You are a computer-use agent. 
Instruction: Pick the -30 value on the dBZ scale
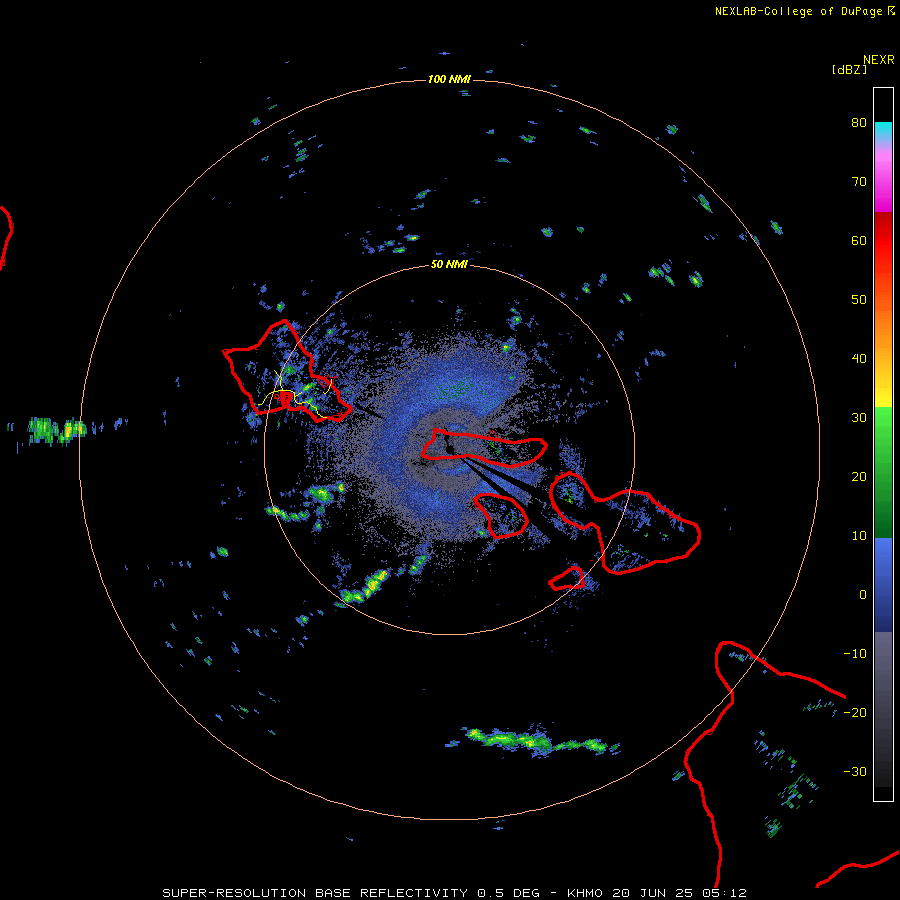[855, 771]
